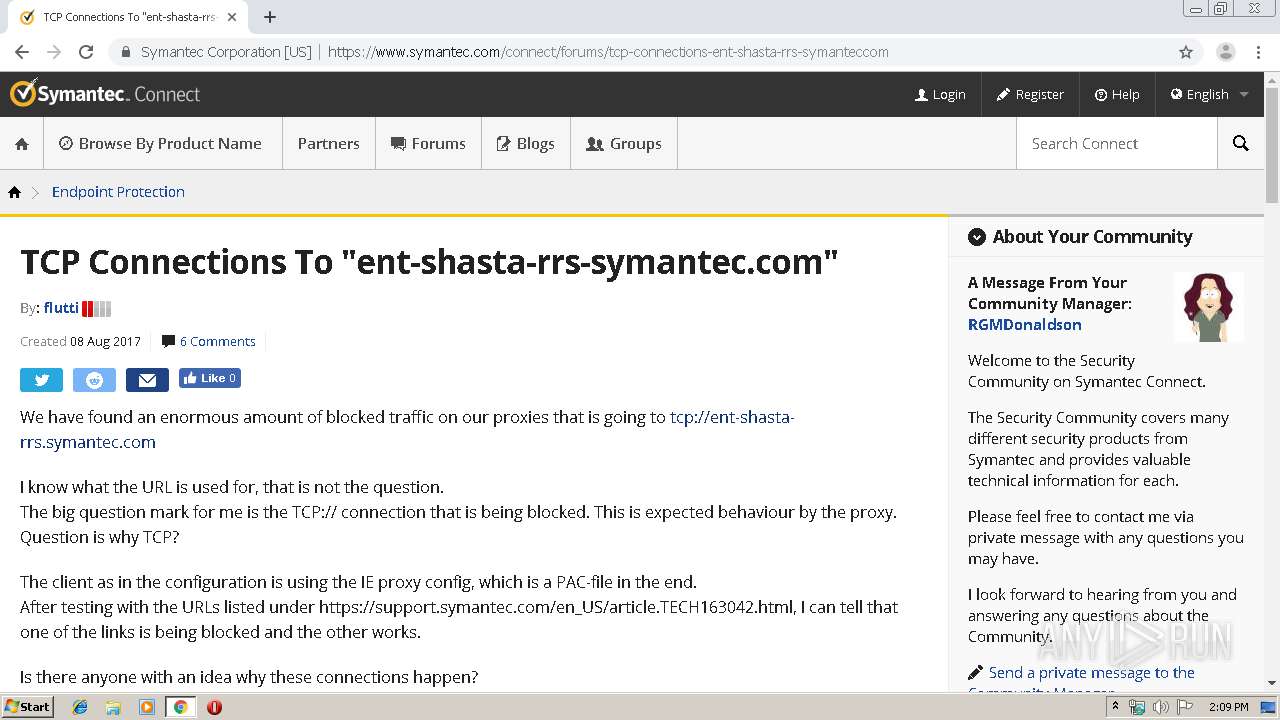The height and width of the screenshot is (720, 1280).
Task: Open the red Opera-style taskbar icon
Action: 214,707
